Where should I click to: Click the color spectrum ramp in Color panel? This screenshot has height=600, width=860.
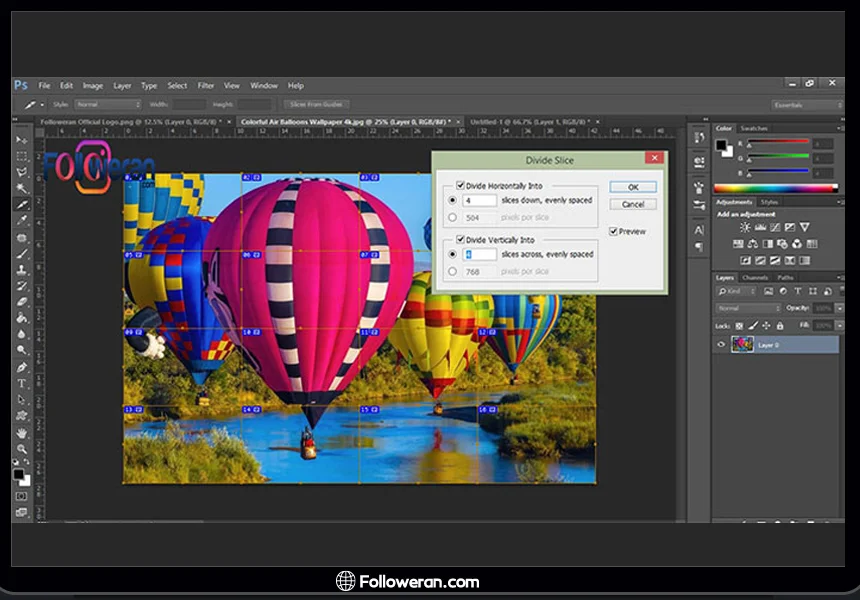[x=775, y=188]
